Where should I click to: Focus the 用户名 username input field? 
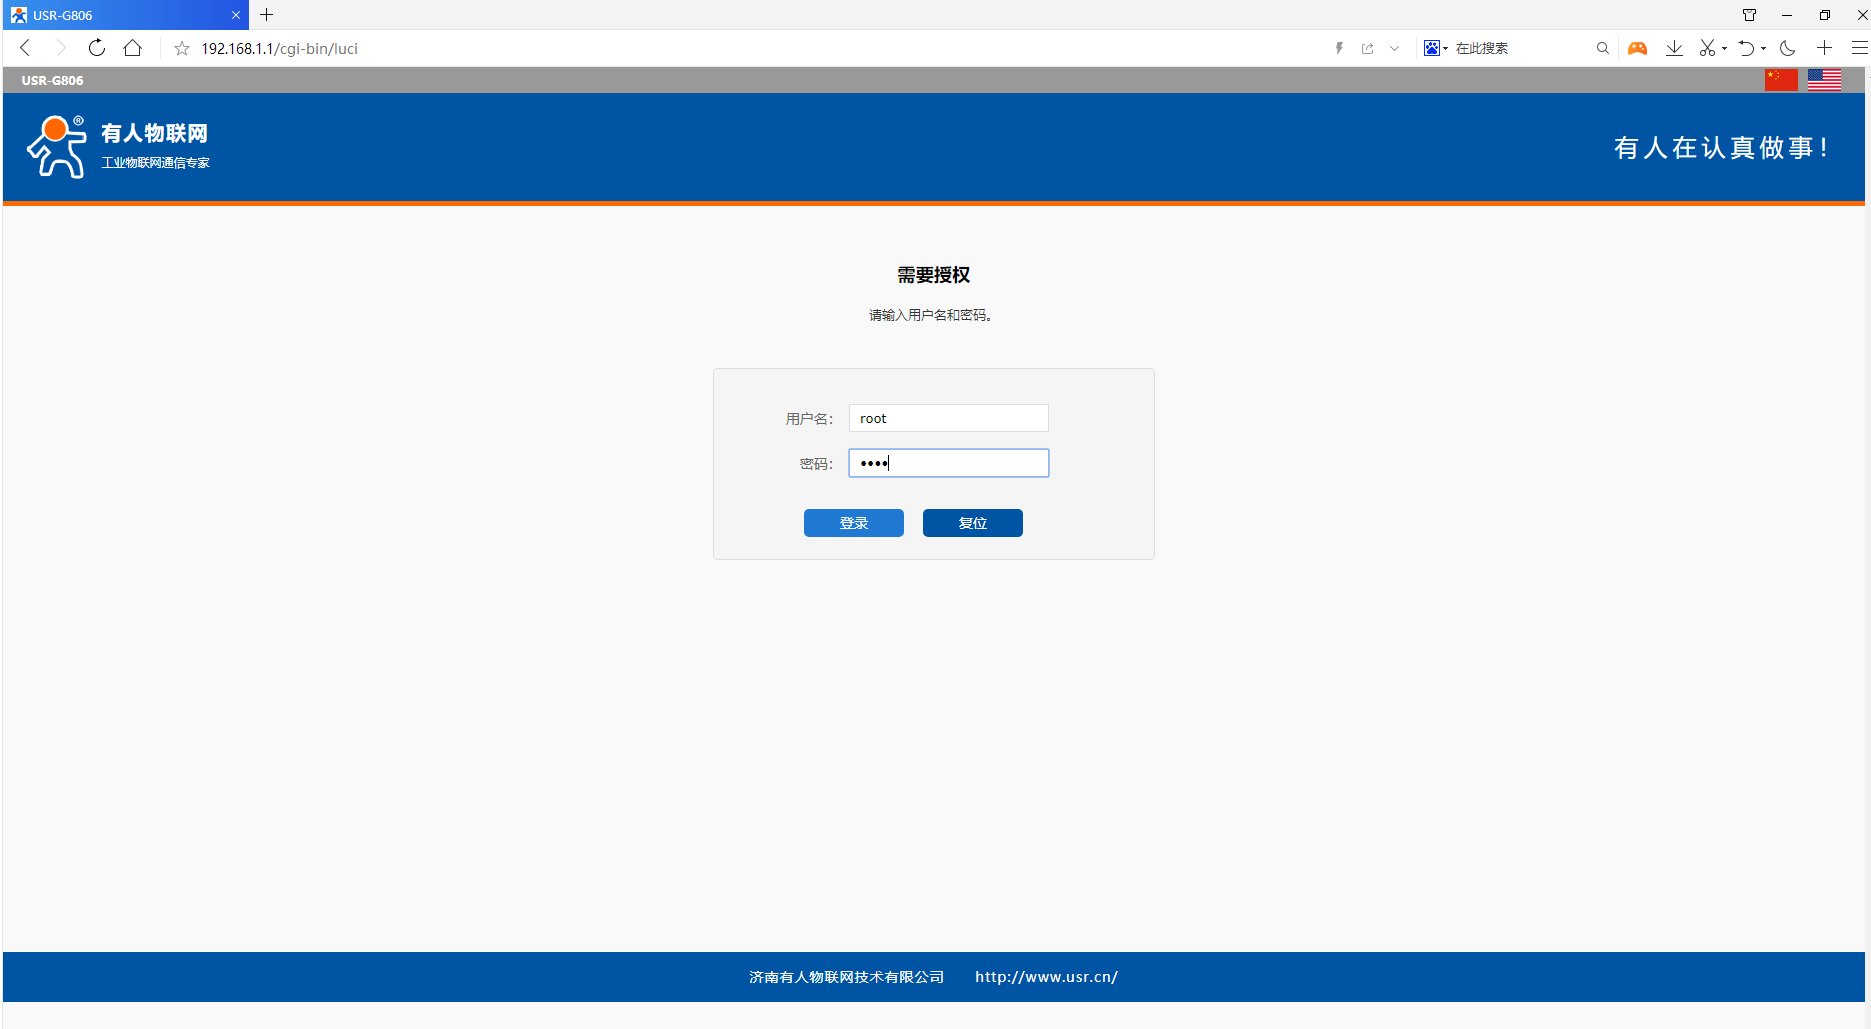(948, 418)
